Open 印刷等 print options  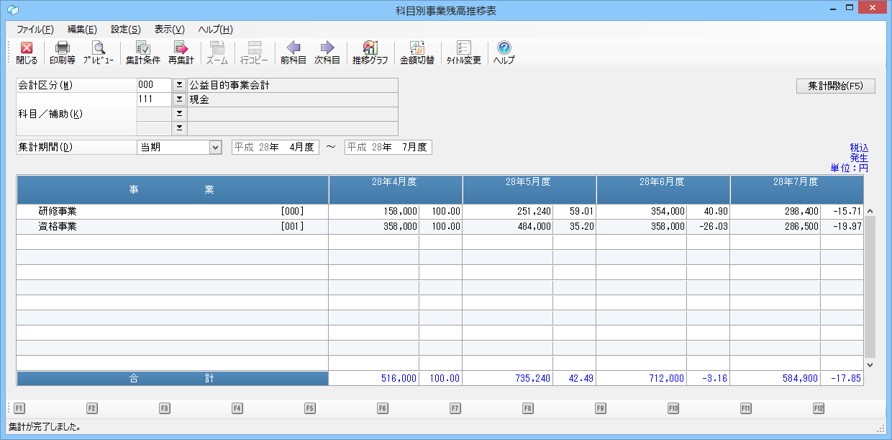click(x=62, y=53)
